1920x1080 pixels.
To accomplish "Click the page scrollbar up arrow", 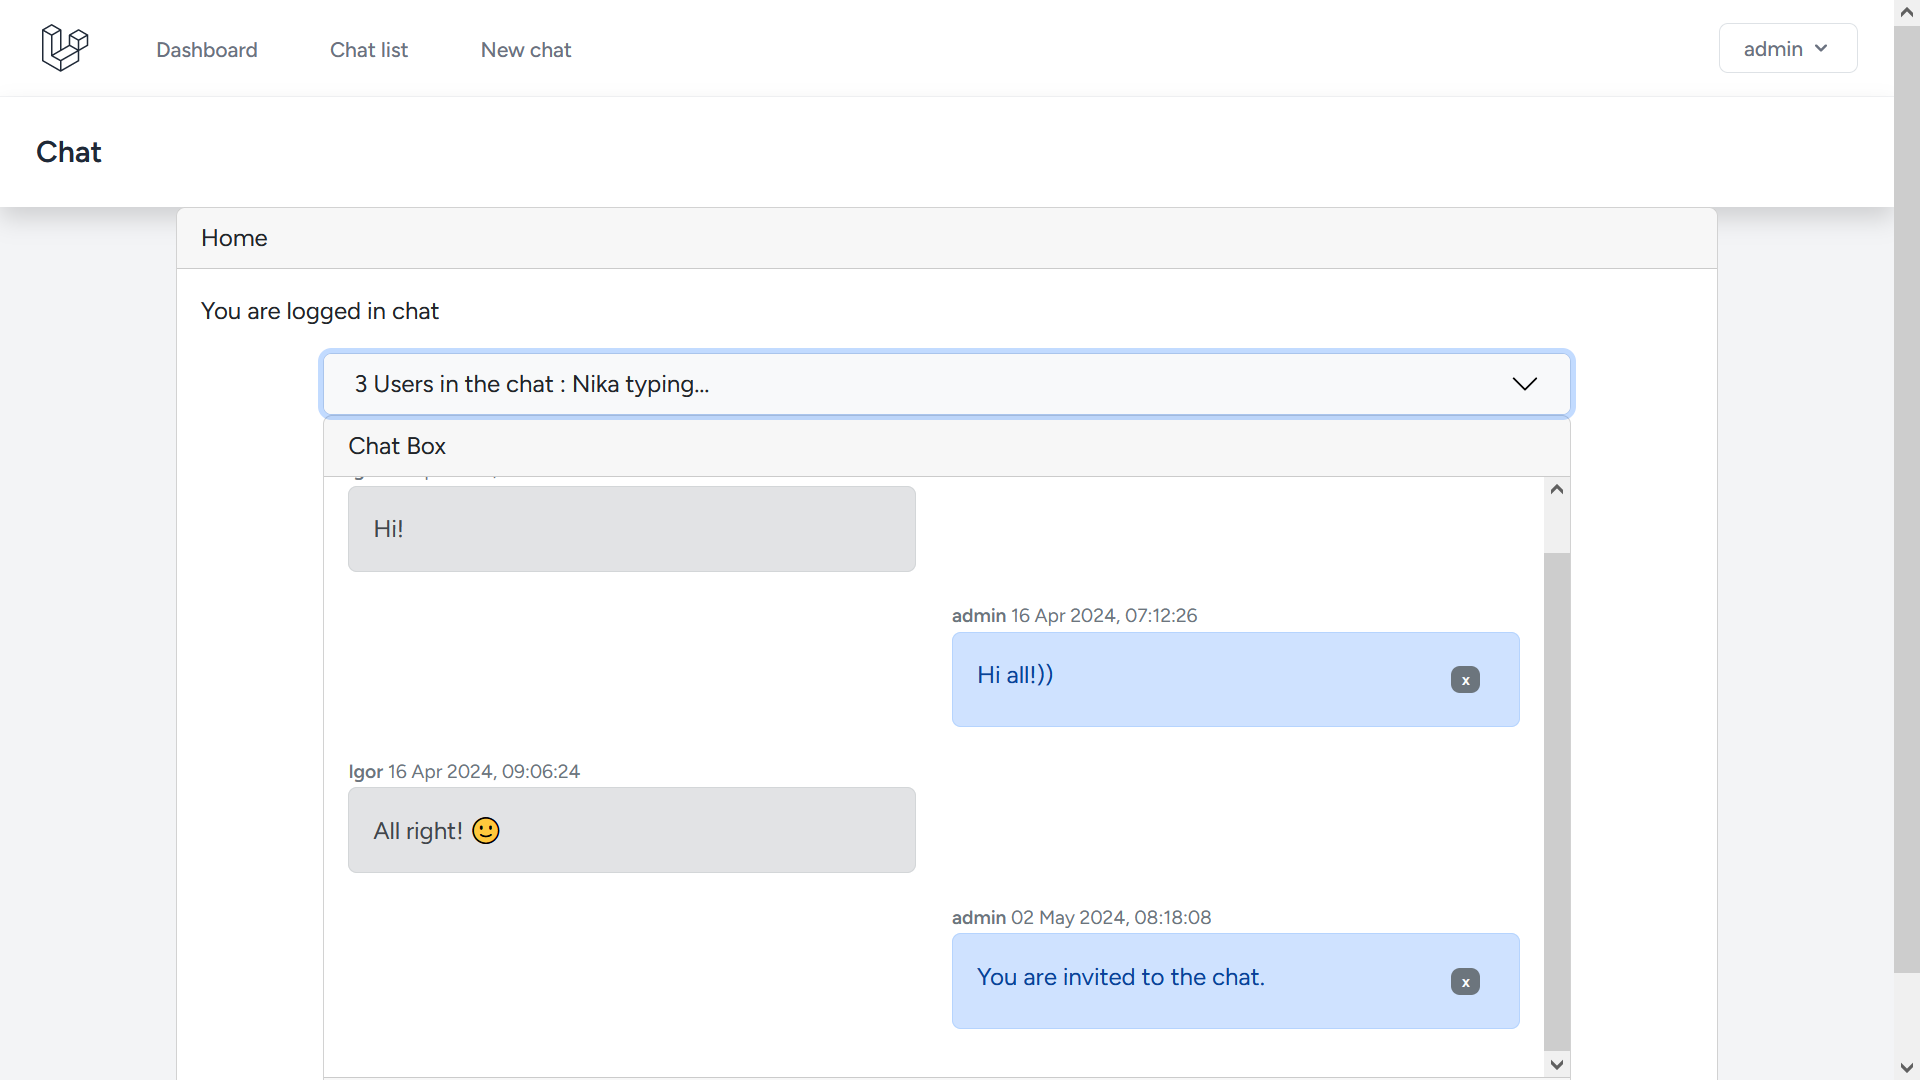I will (x=1907, y=13).
